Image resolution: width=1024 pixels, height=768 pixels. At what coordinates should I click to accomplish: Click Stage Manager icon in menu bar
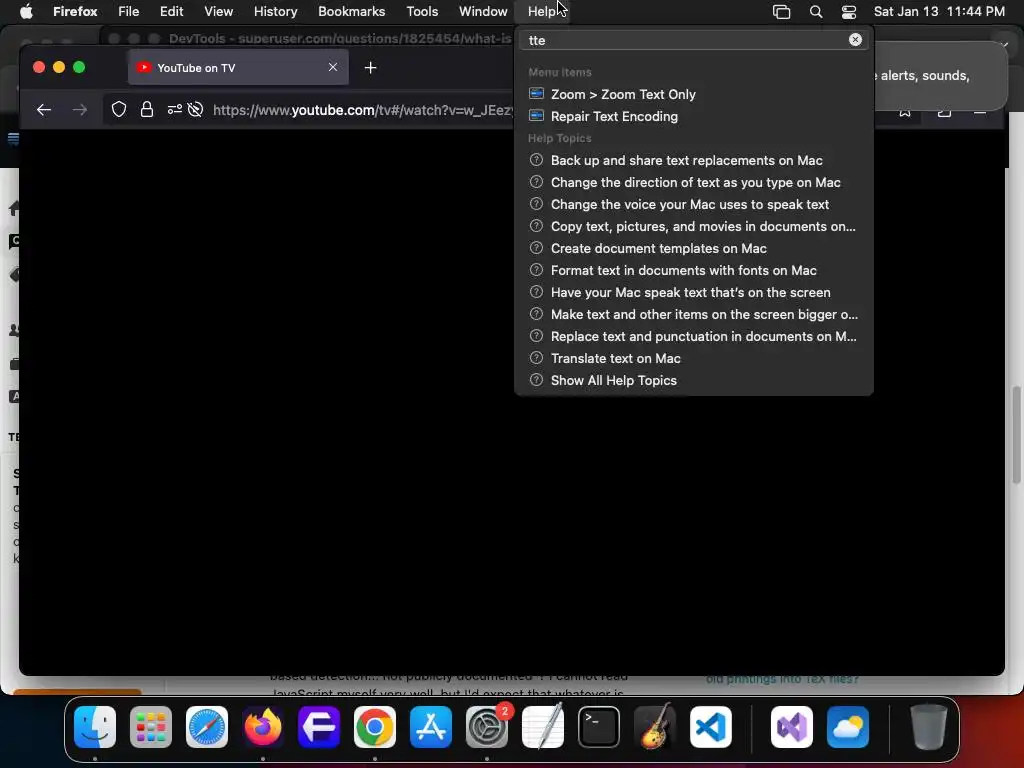(781, 12)
